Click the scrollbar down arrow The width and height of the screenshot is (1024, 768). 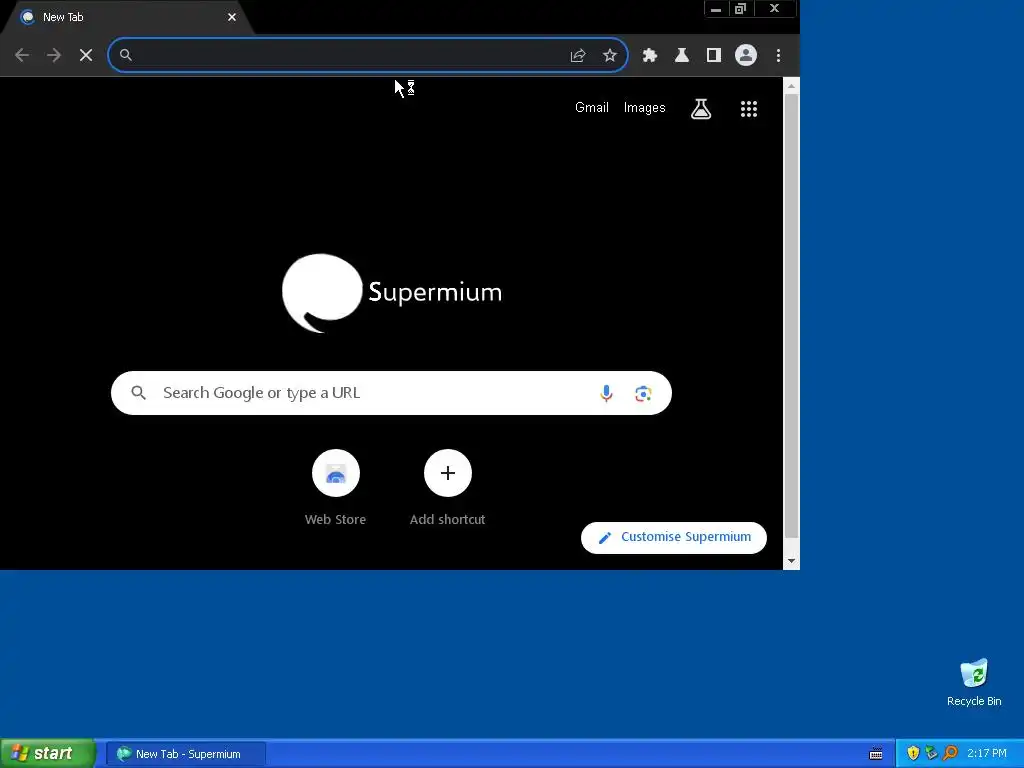coord(791,561)
